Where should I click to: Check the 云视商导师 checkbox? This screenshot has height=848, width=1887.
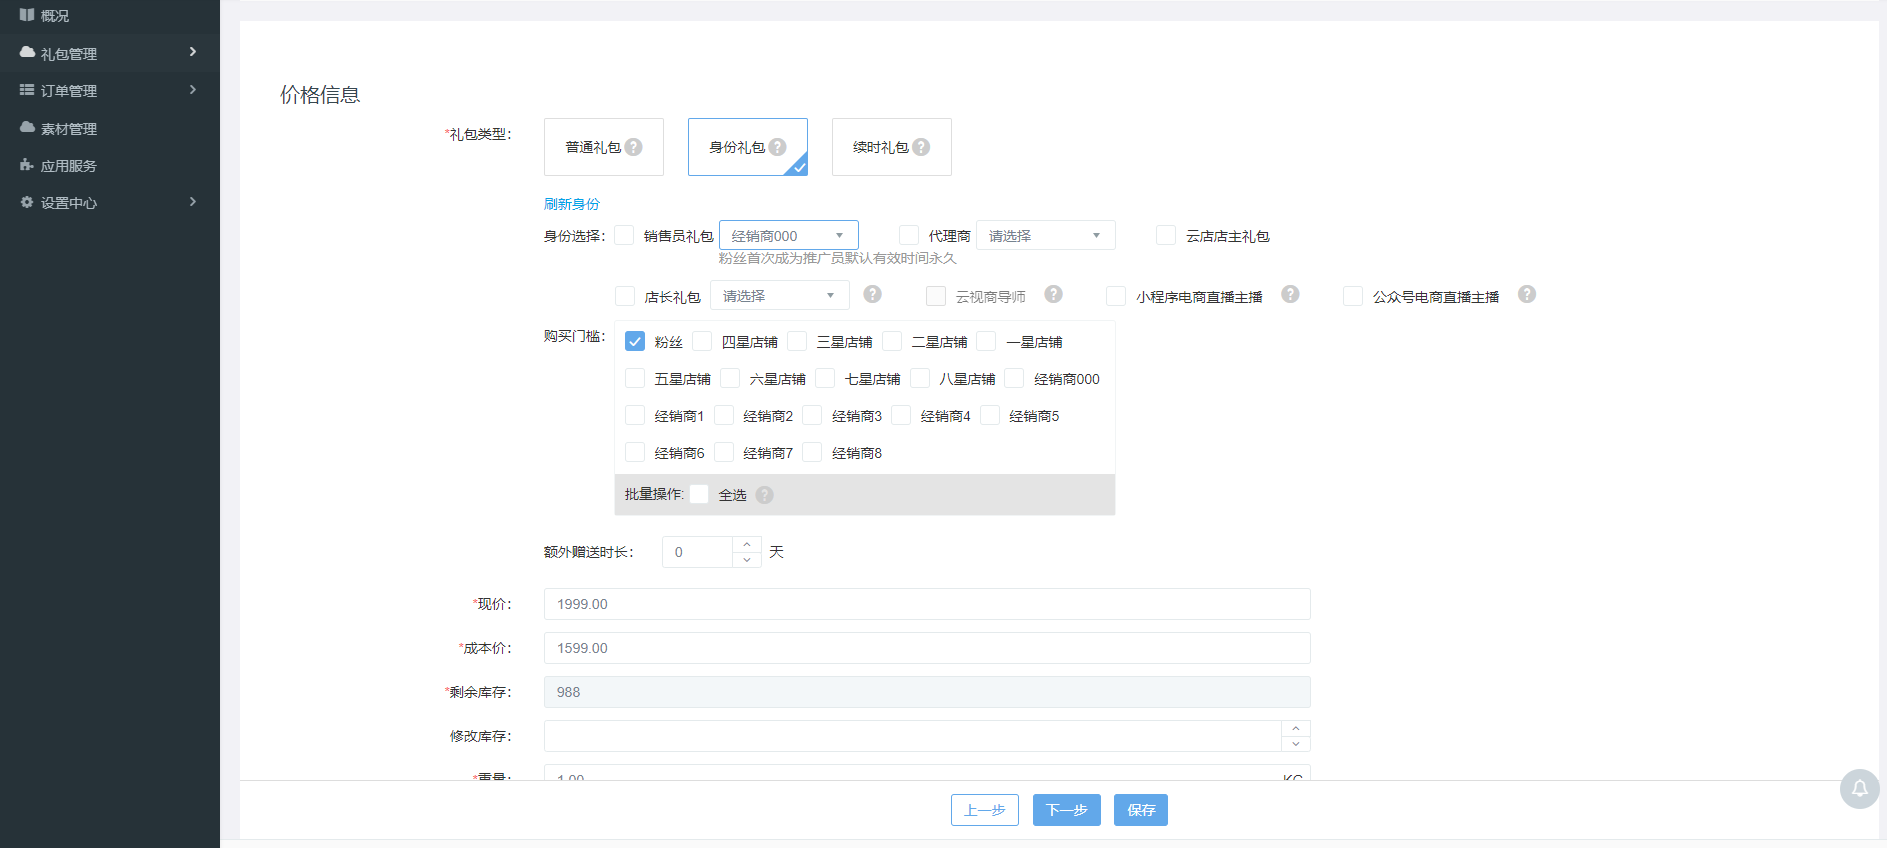936,296
